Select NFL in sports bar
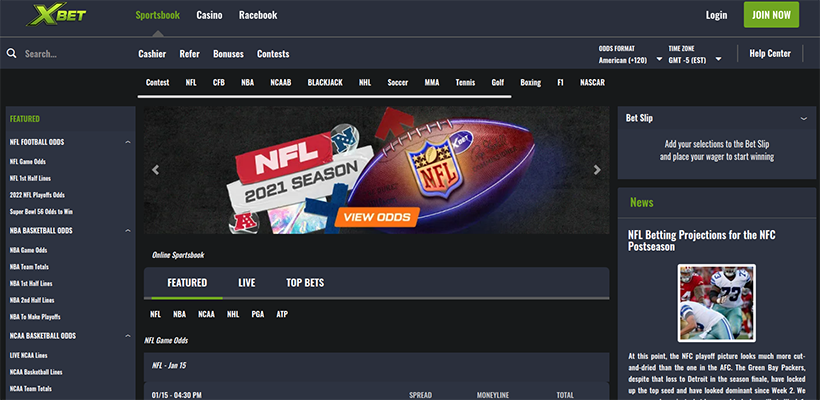820x400 pixels. click(191, 83)
